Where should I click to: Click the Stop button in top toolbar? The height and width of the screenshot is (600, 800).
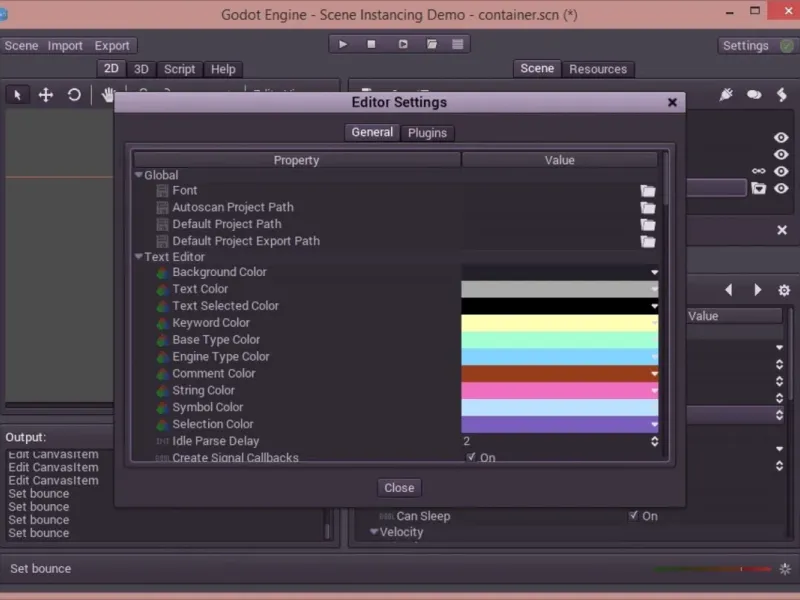(x=371, y=44)
